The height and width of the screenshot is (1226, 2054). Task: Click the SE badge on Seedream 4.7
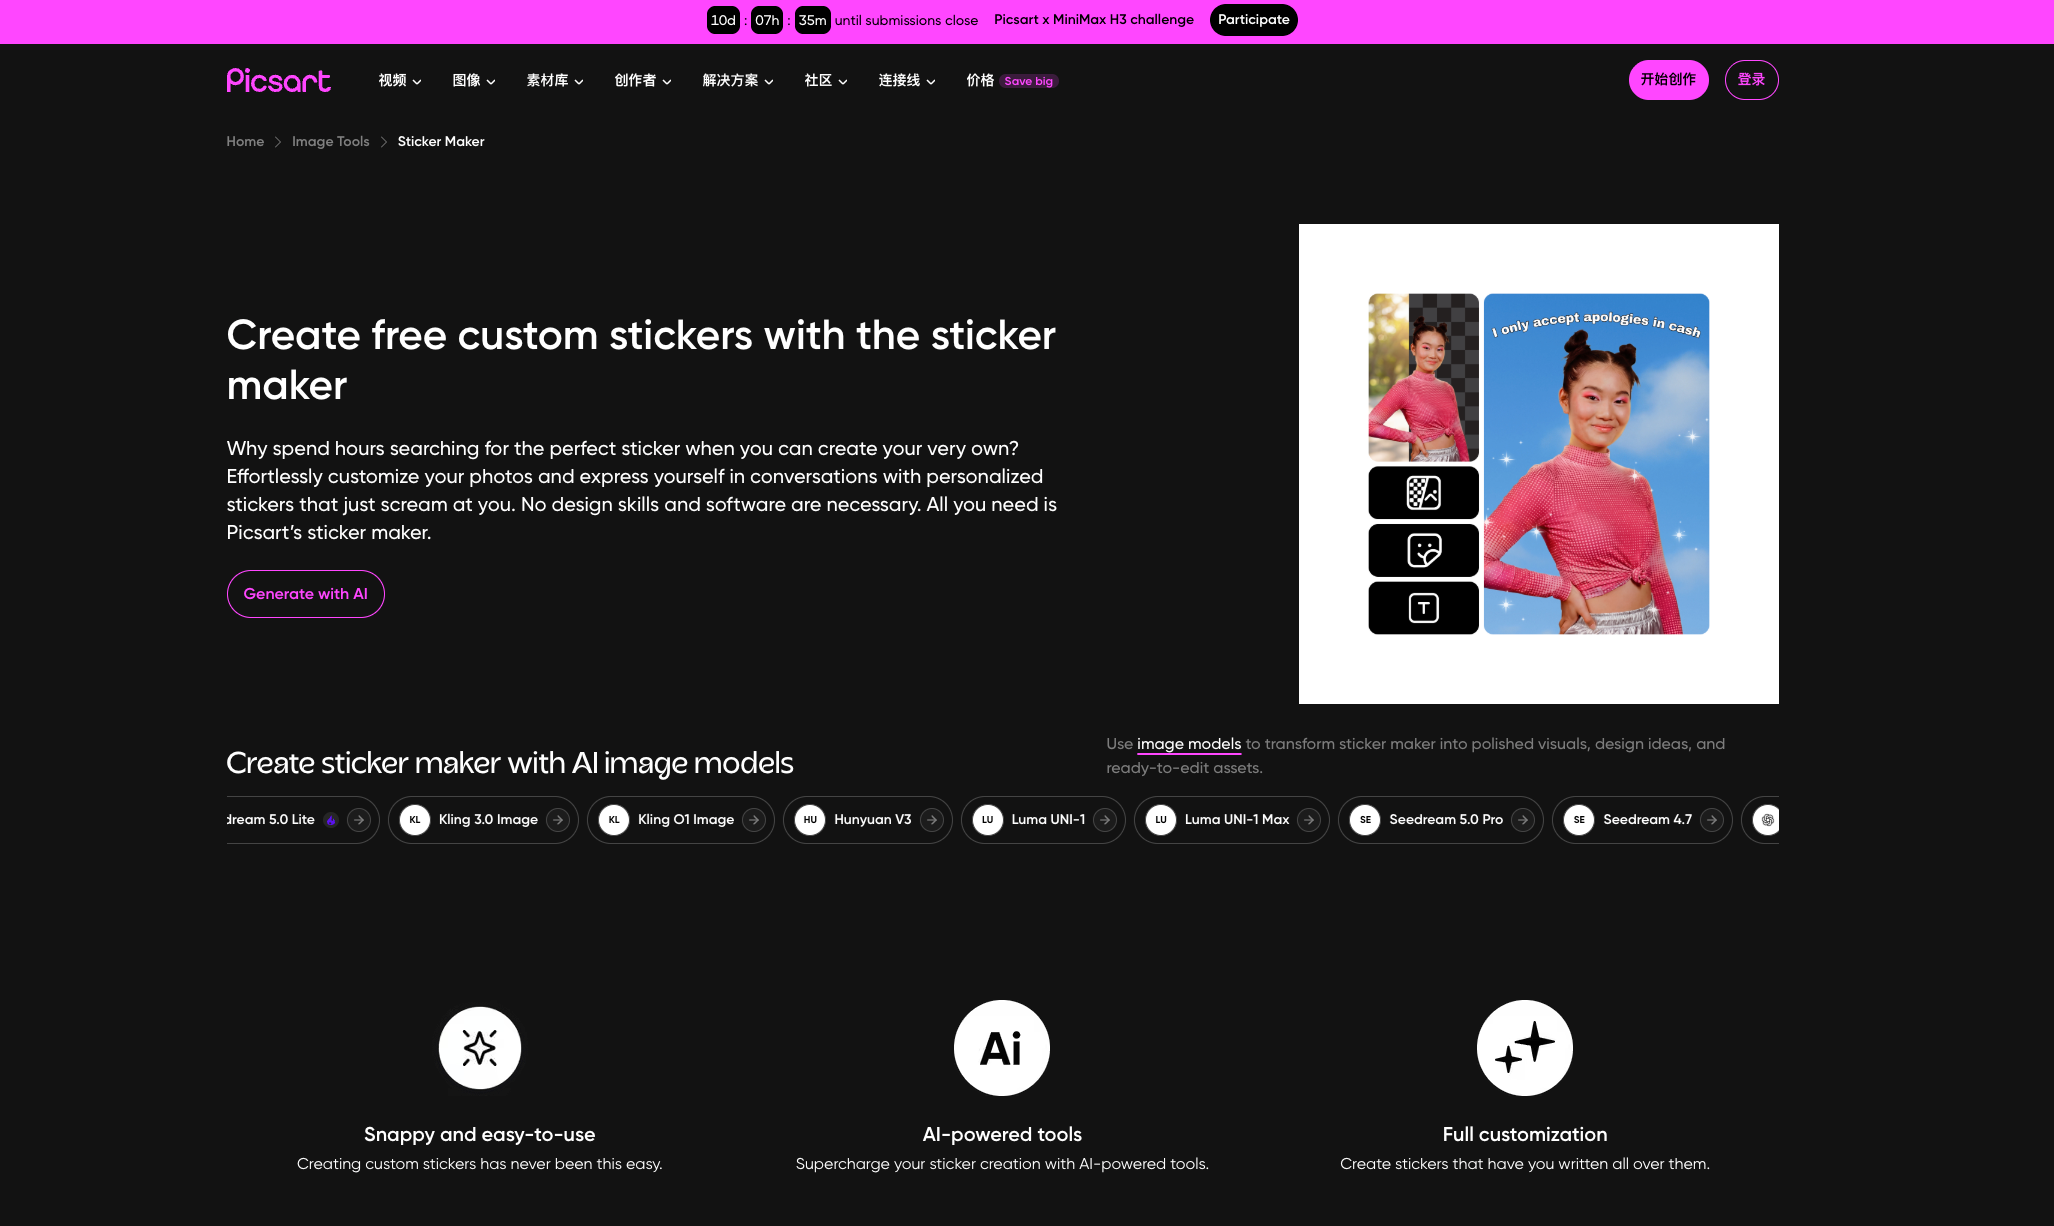tap(1579, 820)
